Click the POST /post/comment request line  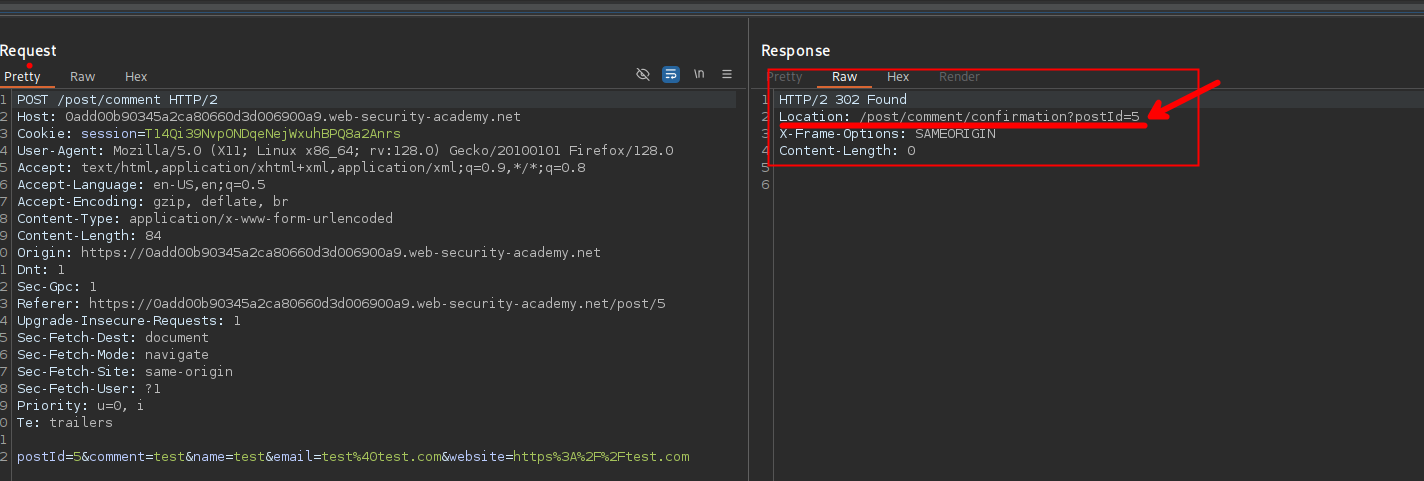(117, 100)
